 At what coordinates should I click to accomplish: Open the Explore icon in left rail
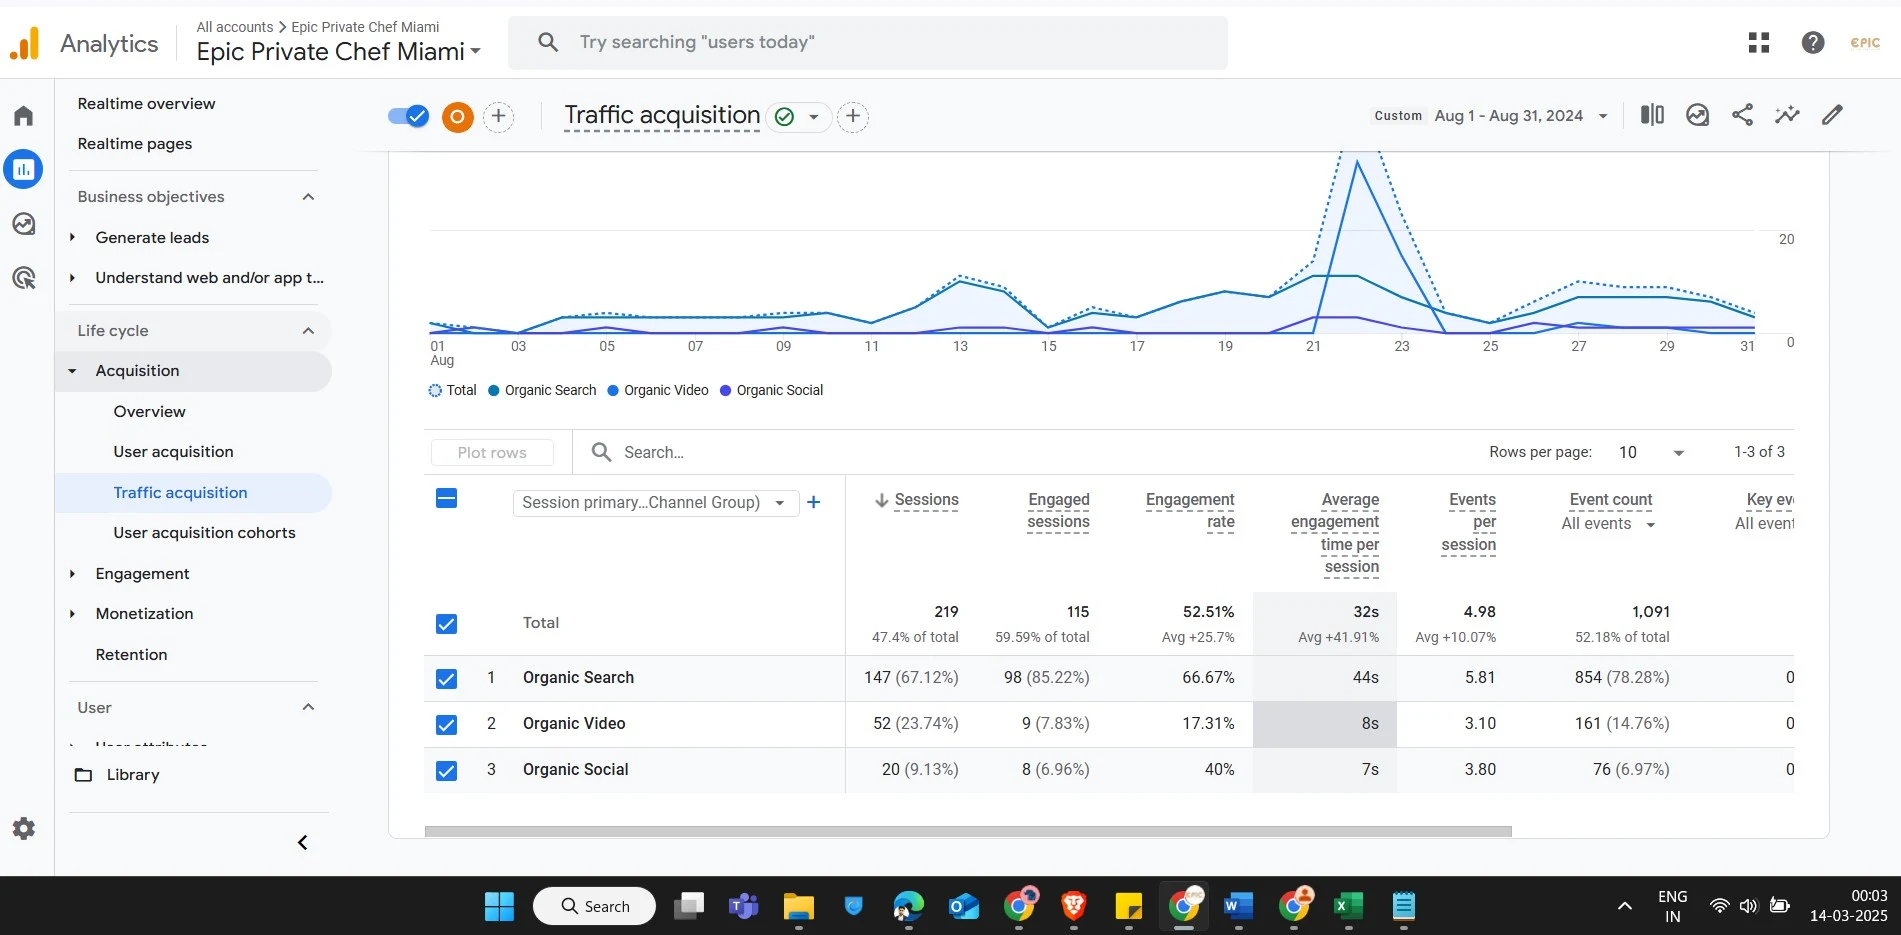point(24,224)
